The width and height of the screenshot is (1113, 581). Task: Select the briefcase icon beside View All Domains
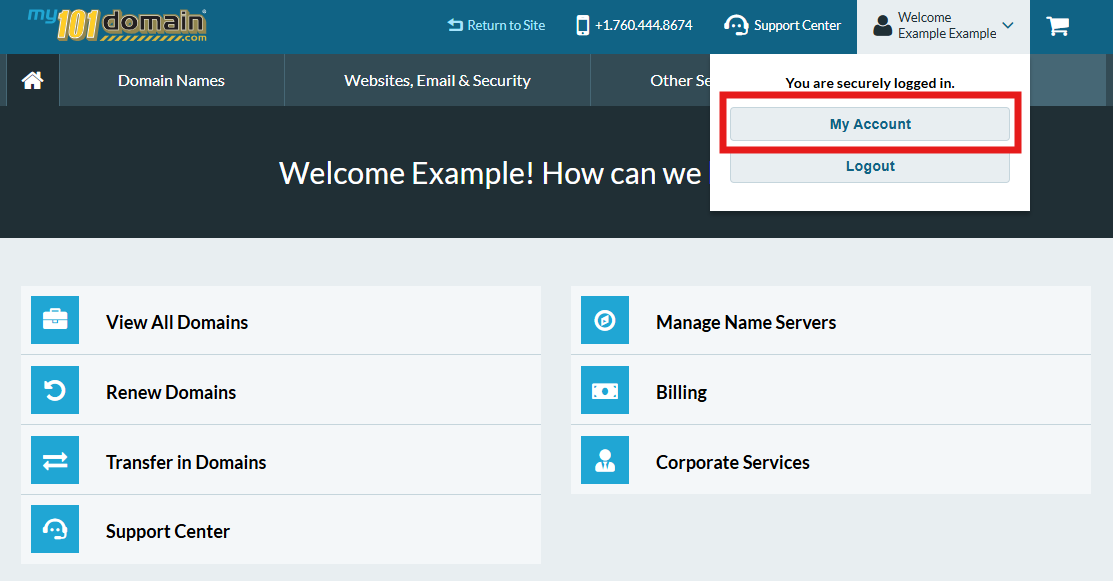tap(55, 319)
